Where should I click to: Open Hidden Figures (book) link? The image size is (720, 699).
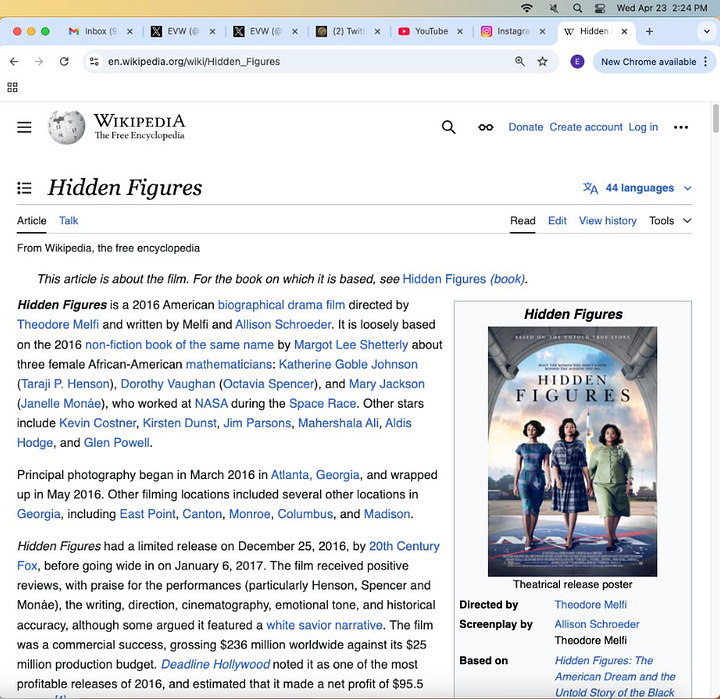pos(464,279)
